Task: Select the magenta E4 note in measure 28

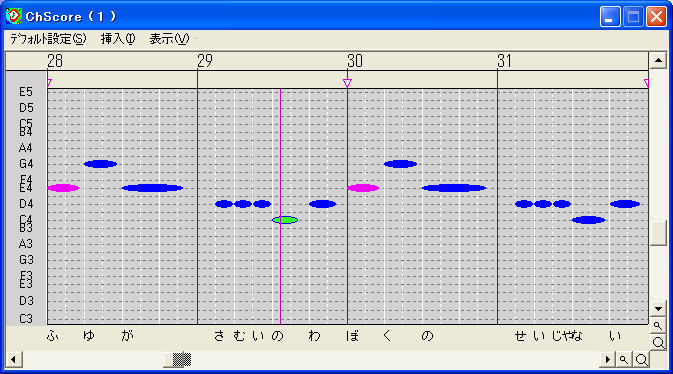Action: [x=63, y=188]
